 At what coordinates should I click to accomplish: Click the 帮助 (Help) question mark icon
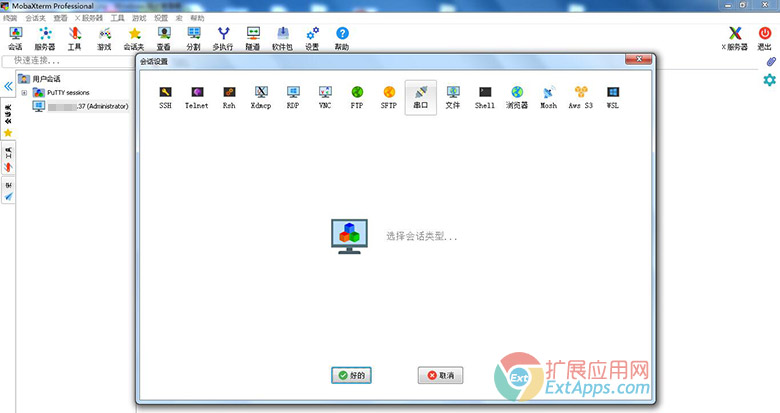[x=342, y=39]
